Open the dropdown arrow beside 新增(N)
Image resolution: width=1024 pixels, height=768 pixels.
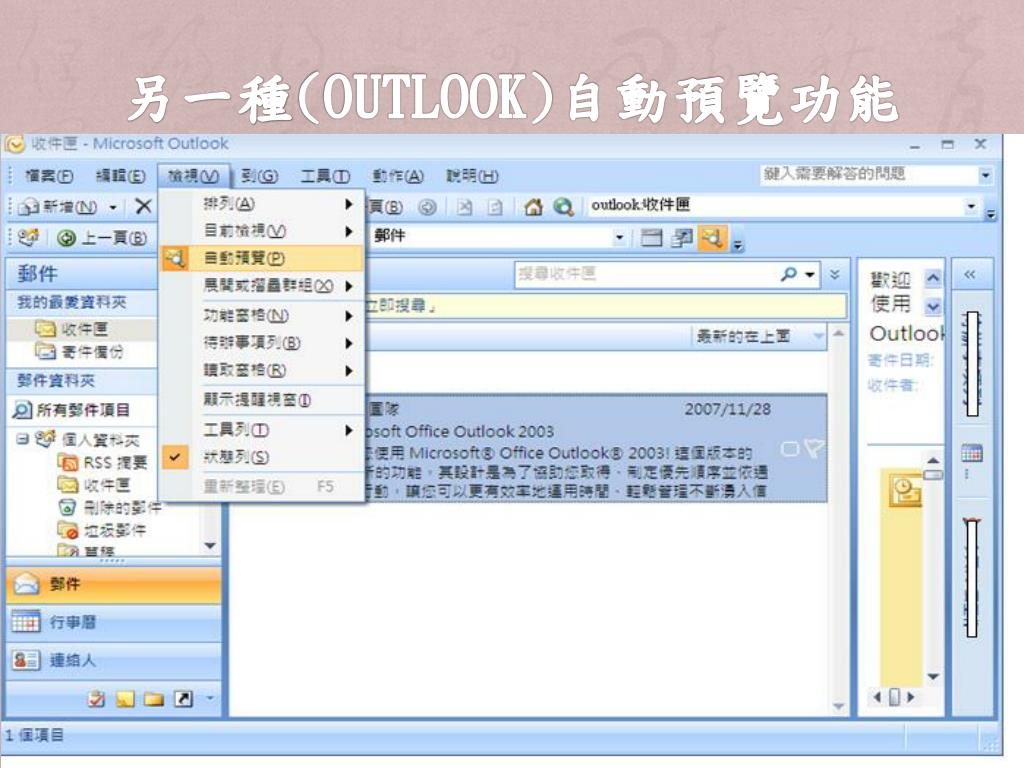[x=113, y=208]
